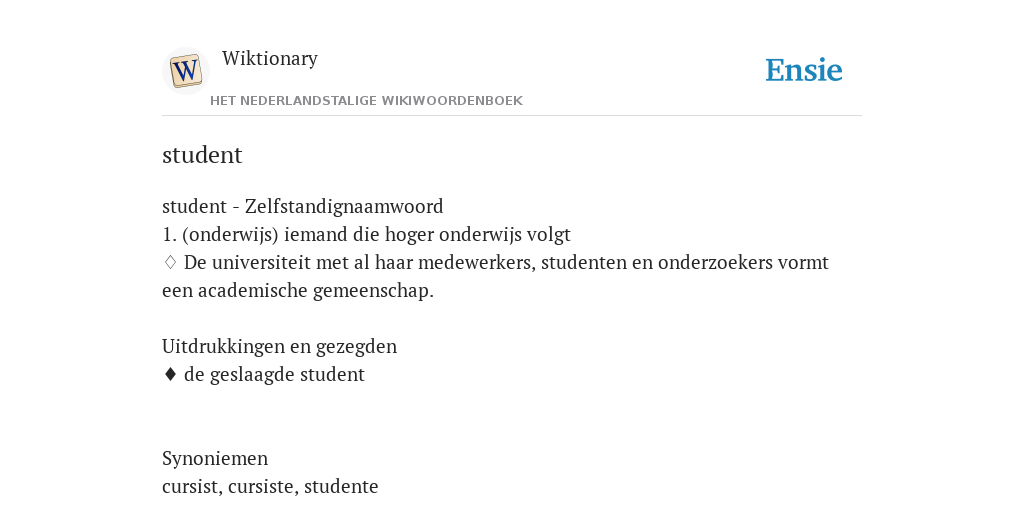Click the Wiktionary source title
The width and height of the screenshot is (1024, 512).
(x=270, y=58)
